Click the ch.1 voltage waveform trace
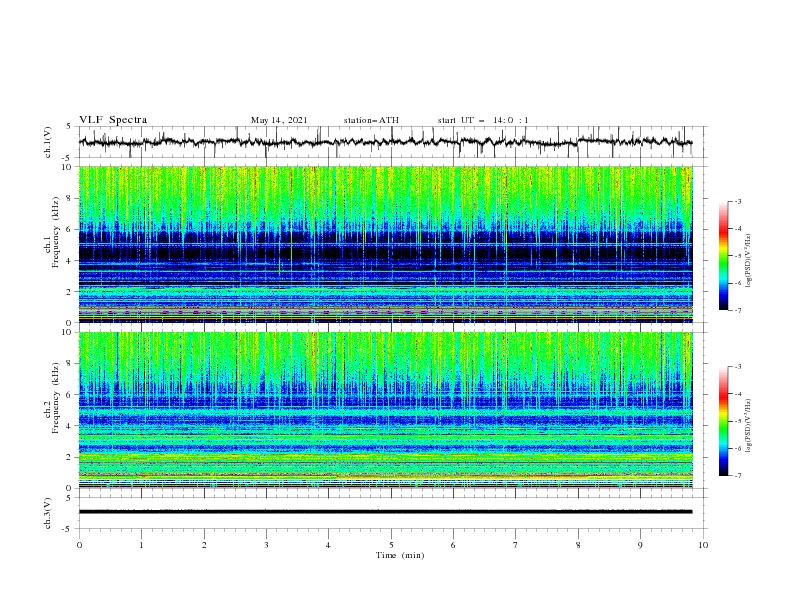Viewport: 792px width, 612px height. pos(385,142)
